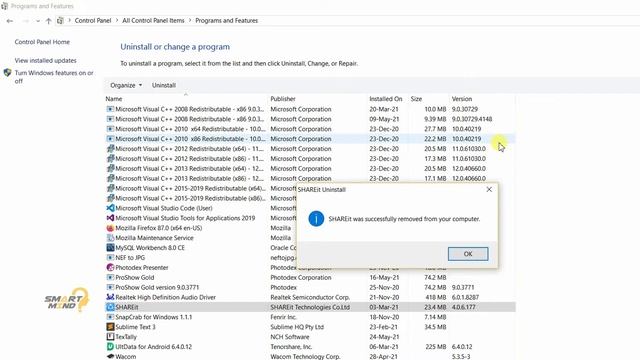The width and height of the screenshot is (640, 360).
Task: Click the Mozilla Firefox icon
Action: 110,228
